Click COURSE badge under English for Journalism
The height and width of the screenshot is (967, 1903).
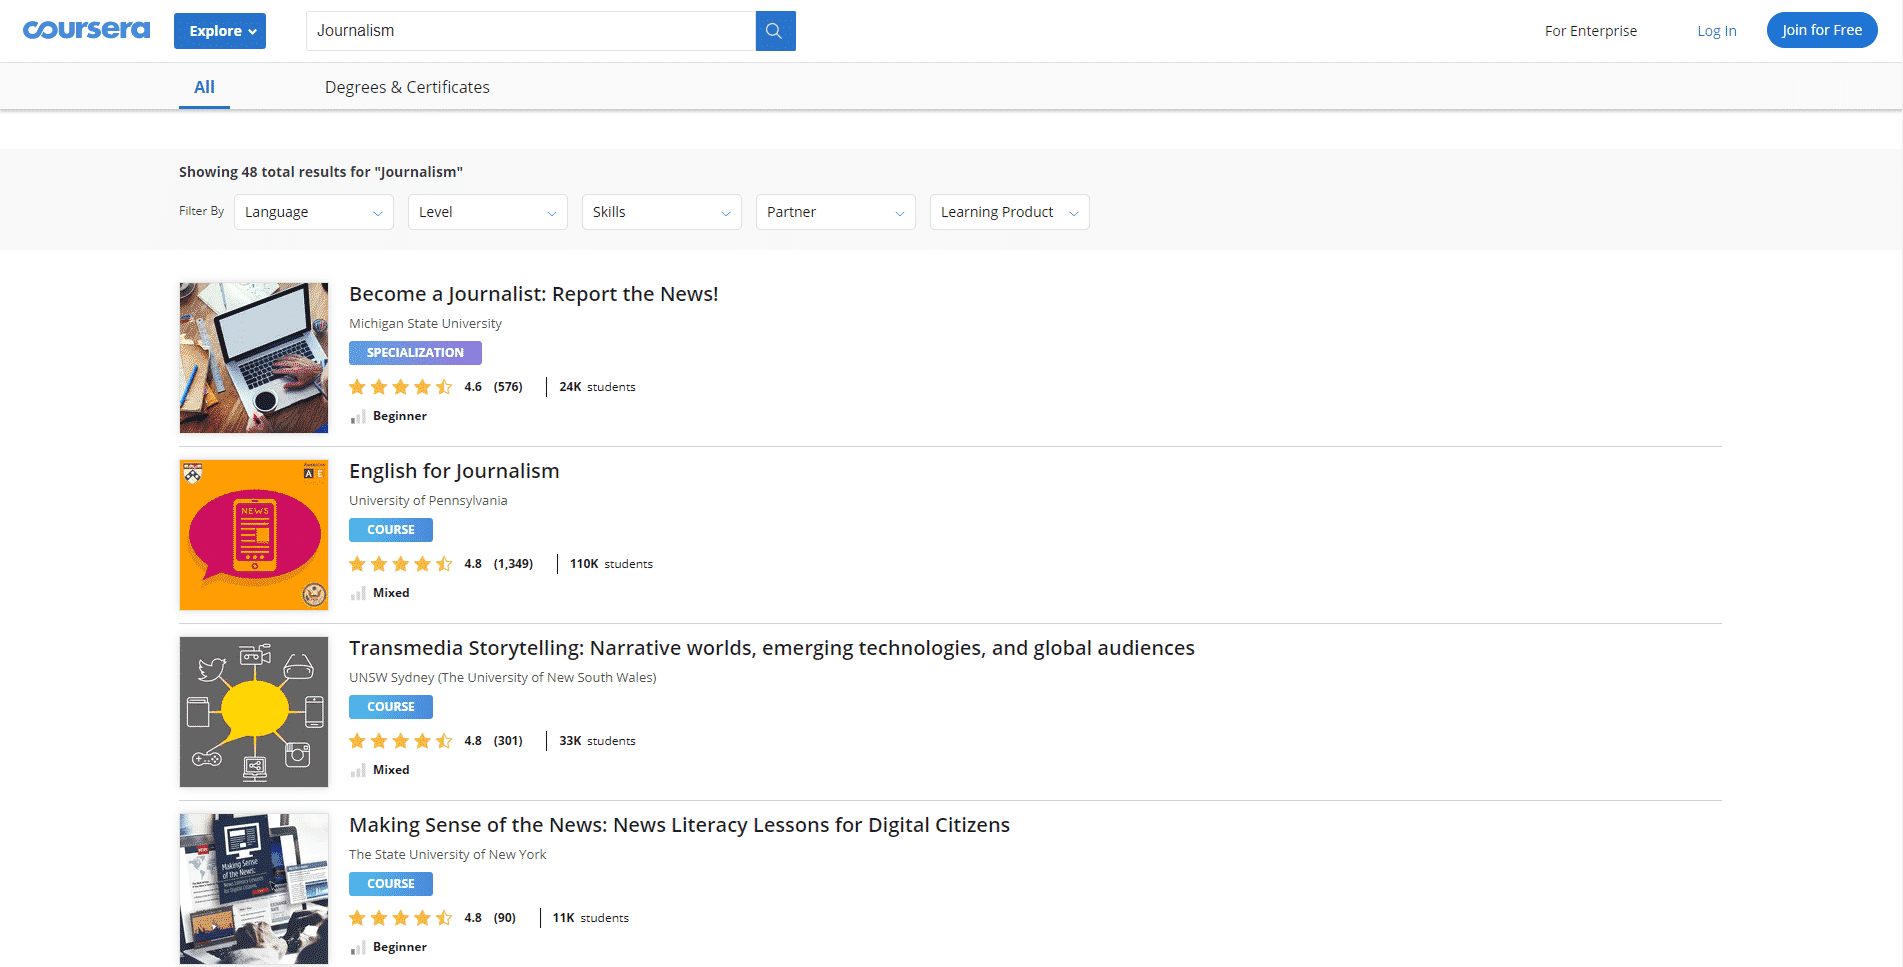(x=391, y=530)
